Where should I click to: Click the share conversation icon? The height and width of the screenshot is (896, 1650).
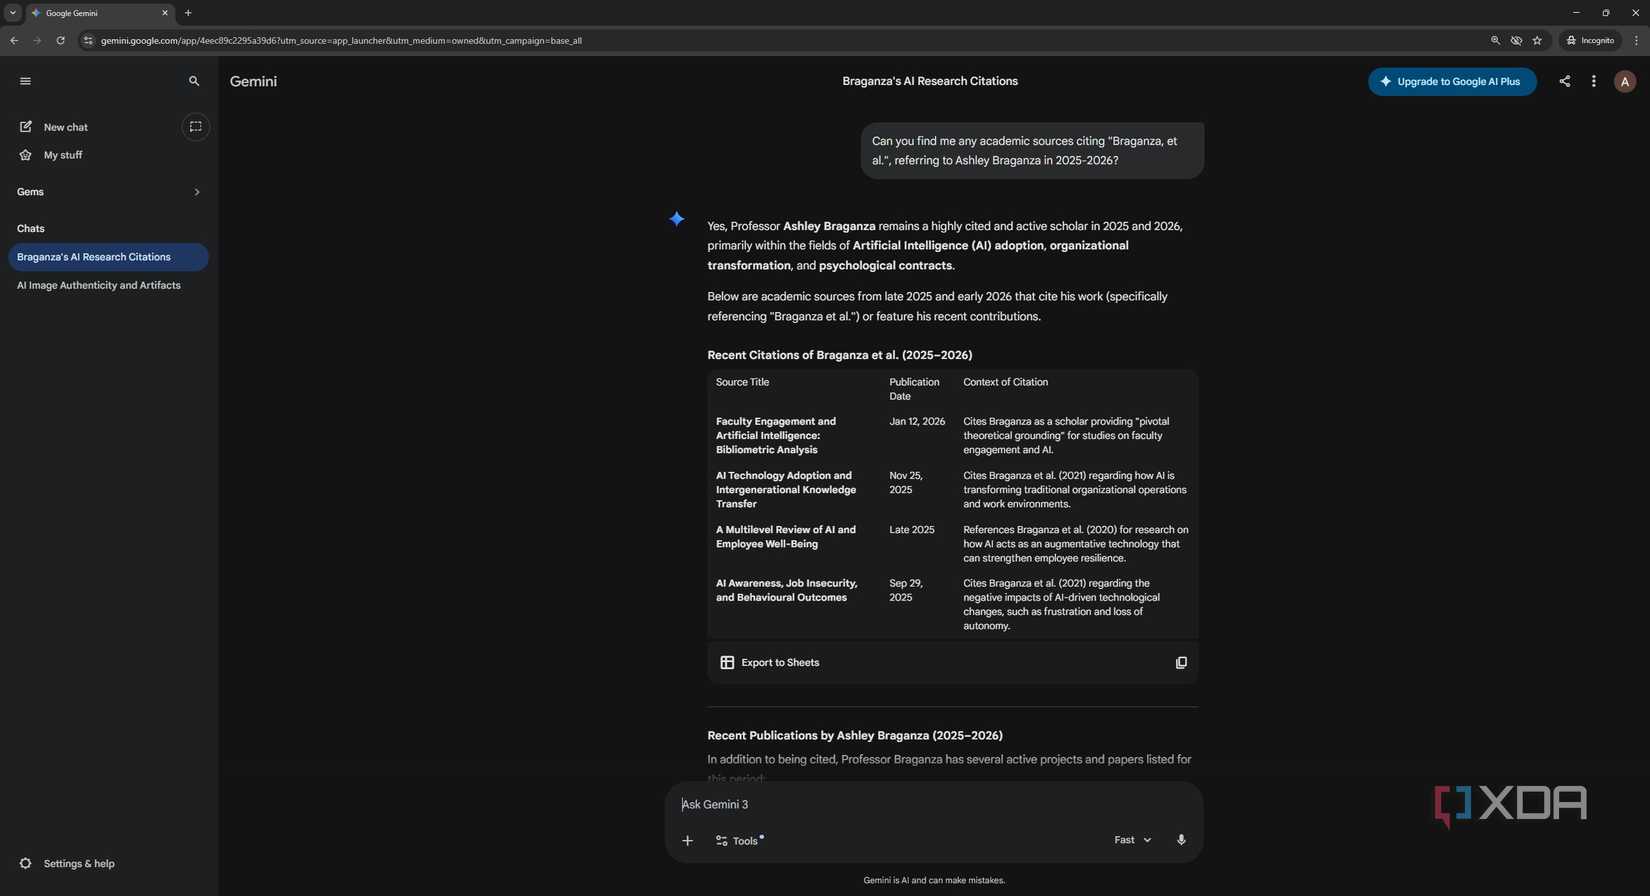(1564, 82)
